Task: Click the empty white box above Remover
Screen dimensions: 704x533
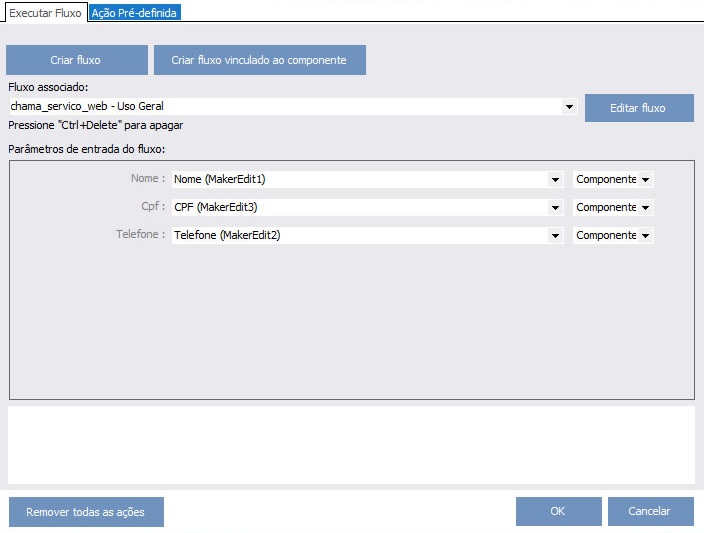Action: (351, 444)
